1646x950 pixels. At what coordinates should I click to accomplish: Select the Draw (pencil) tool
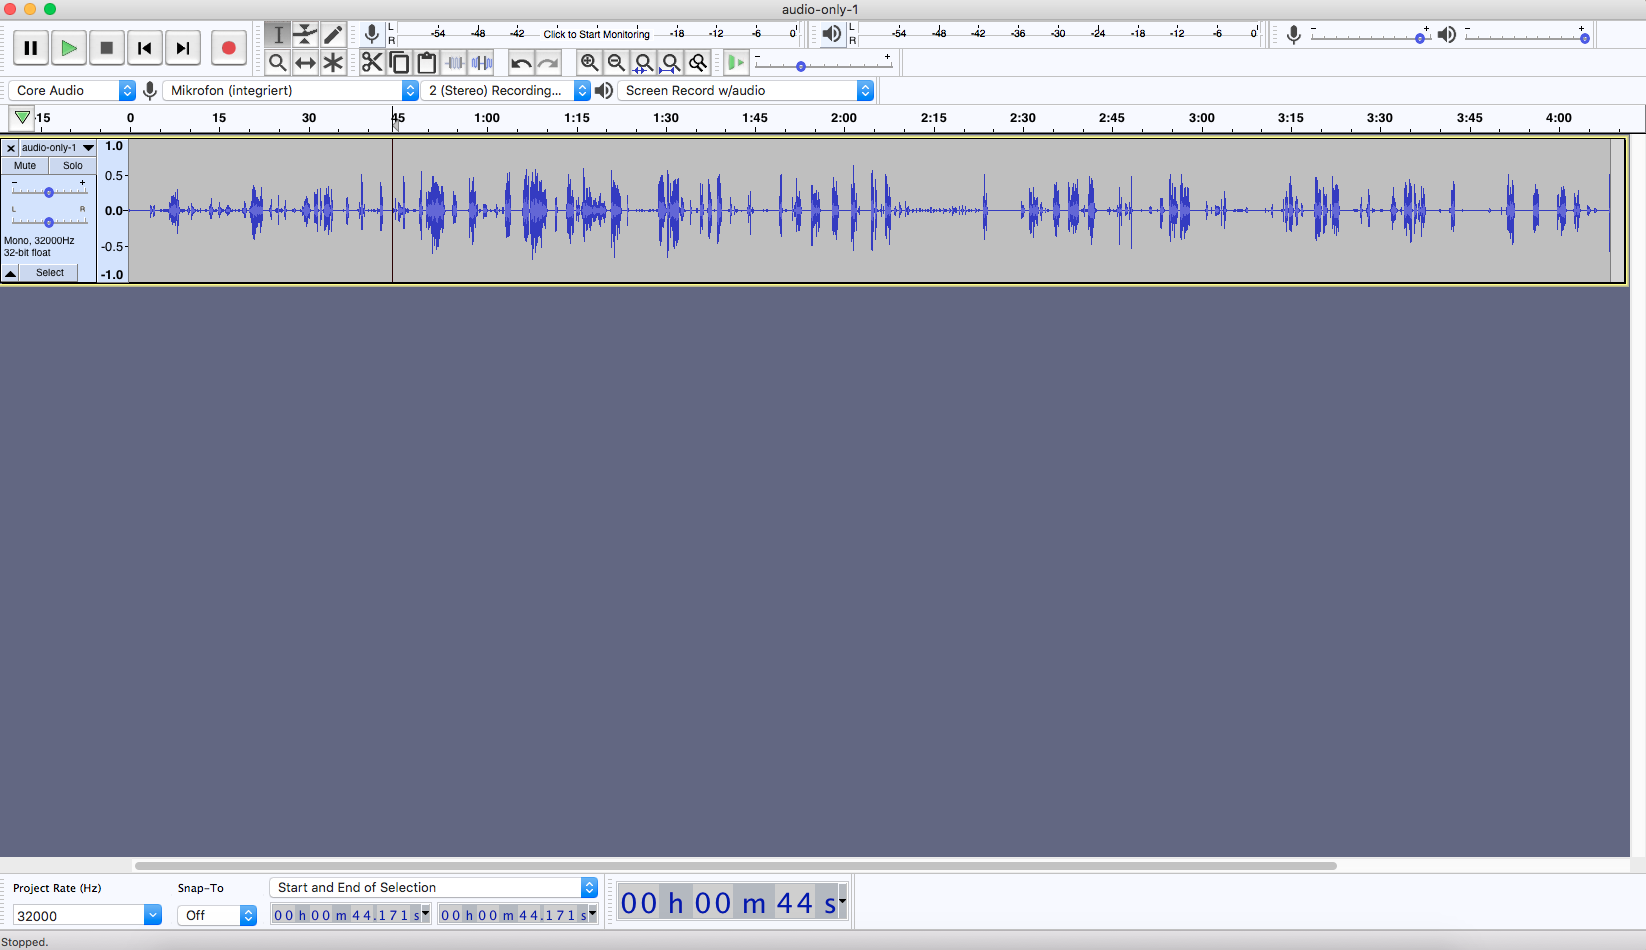tap(333, 34)
